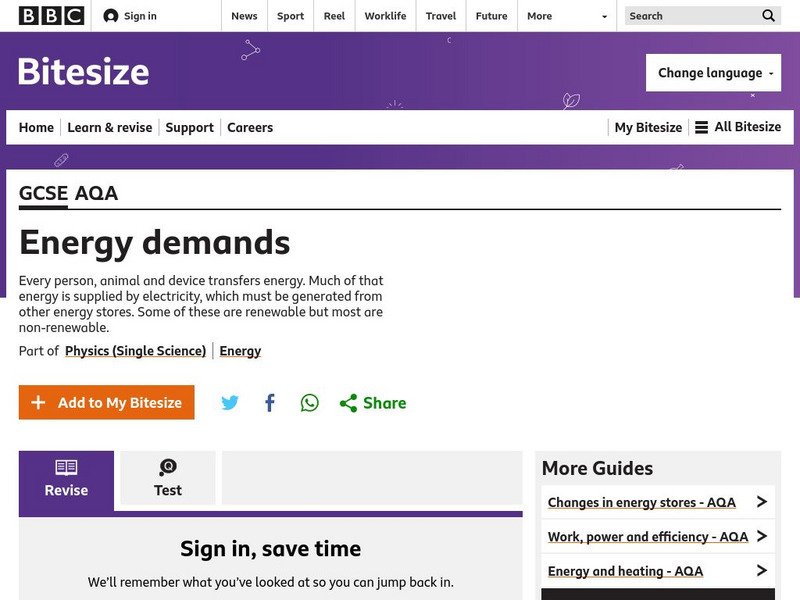Select the search magnifying glass icon
Viewport: 800px width, 600px height.
[x=768, y=16]
